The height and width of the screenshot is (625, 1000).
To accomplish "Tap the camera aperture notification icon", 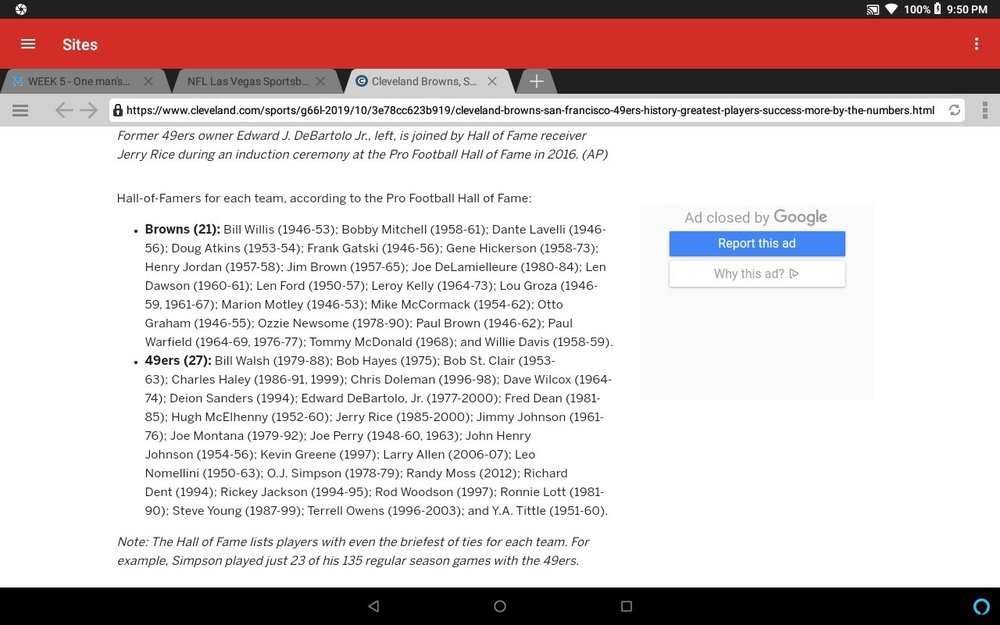I will (21, 10).
